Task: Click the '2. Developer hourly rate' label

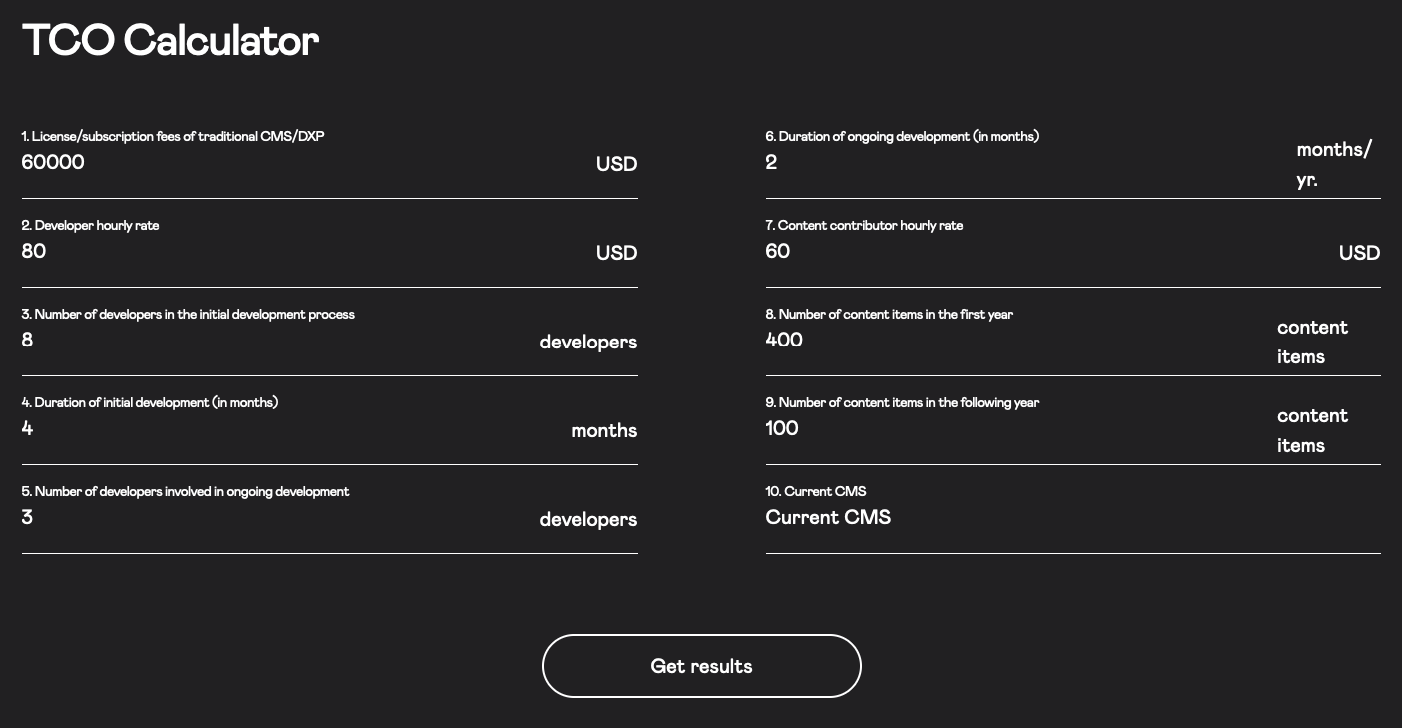Action: 90,226
